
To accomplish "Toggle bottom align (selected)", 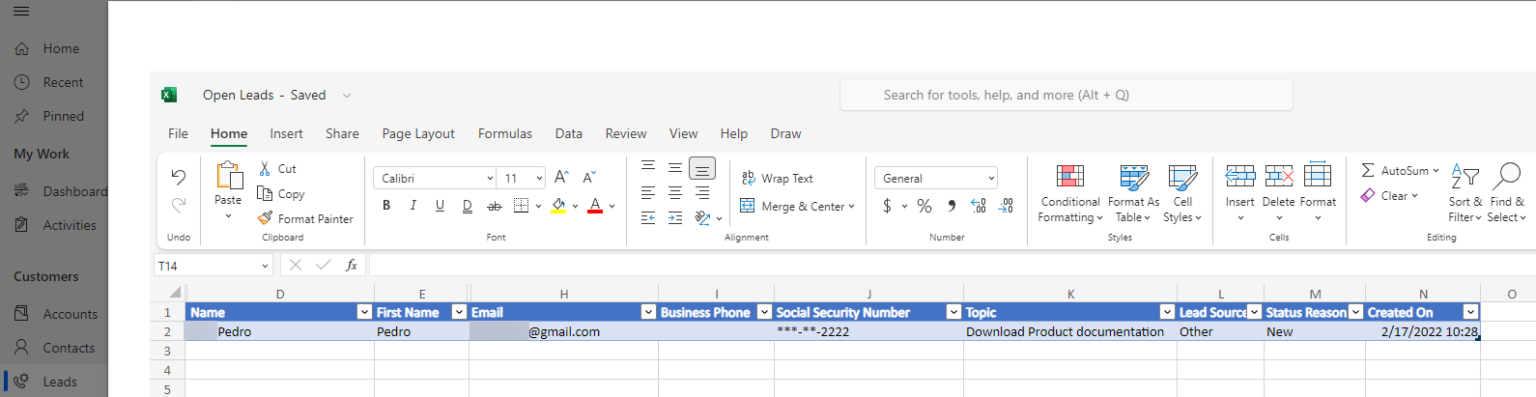I will coord(702,168).
